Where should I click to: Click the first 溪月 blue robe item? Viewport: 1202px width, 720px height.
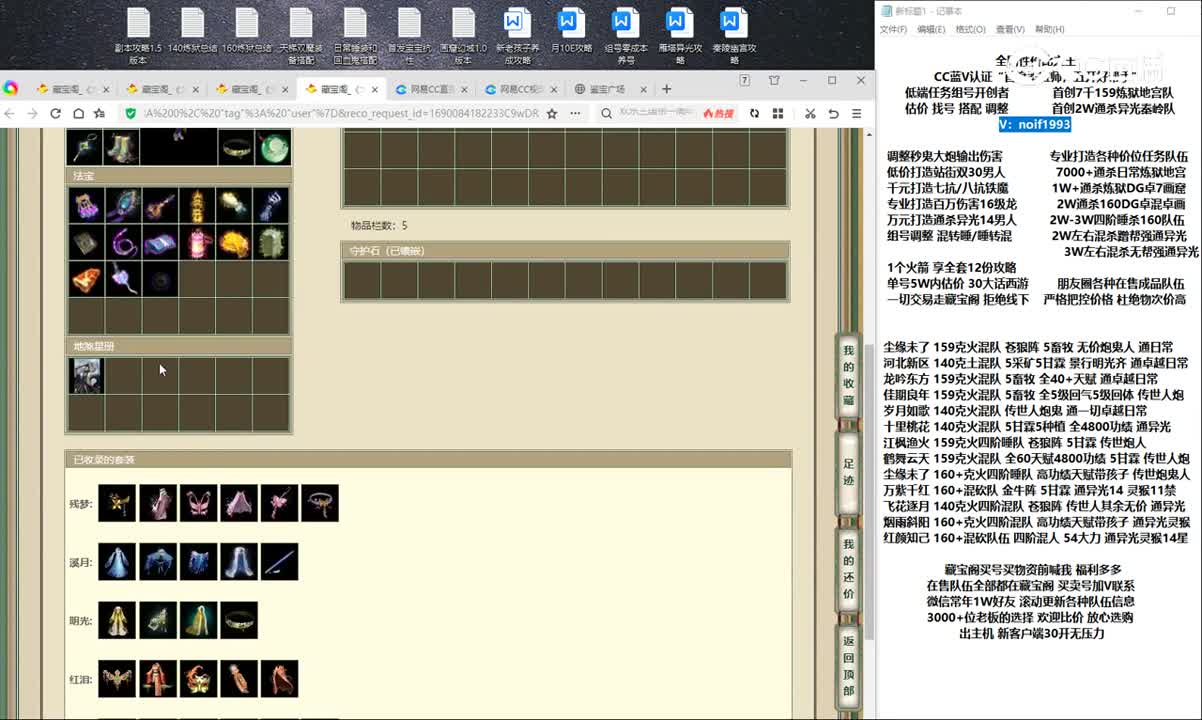(x=117, y=562)
